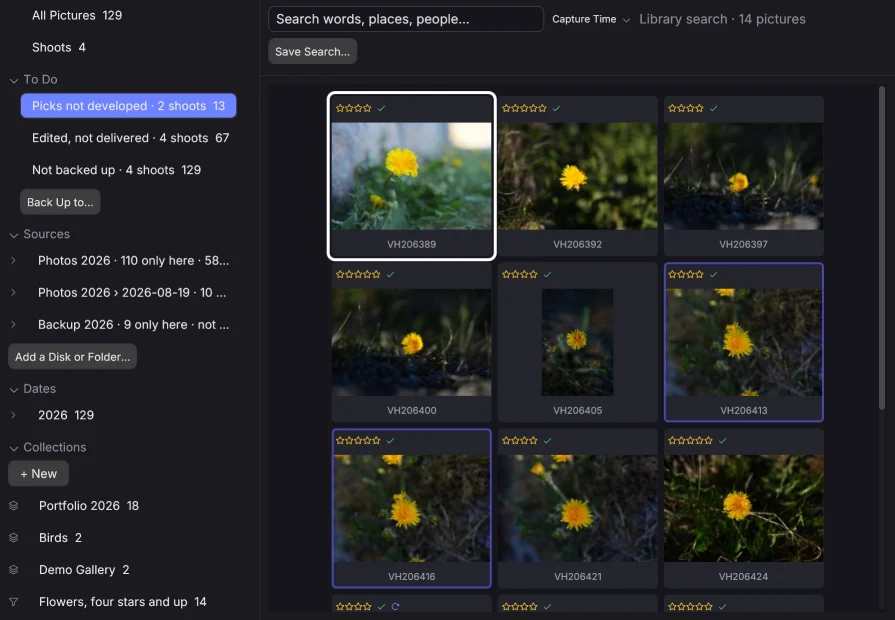Viewport: 895px width, 620px height.
Task: Click the Portfolio 2026 collection stack icon
Action: tap(14, 506)
